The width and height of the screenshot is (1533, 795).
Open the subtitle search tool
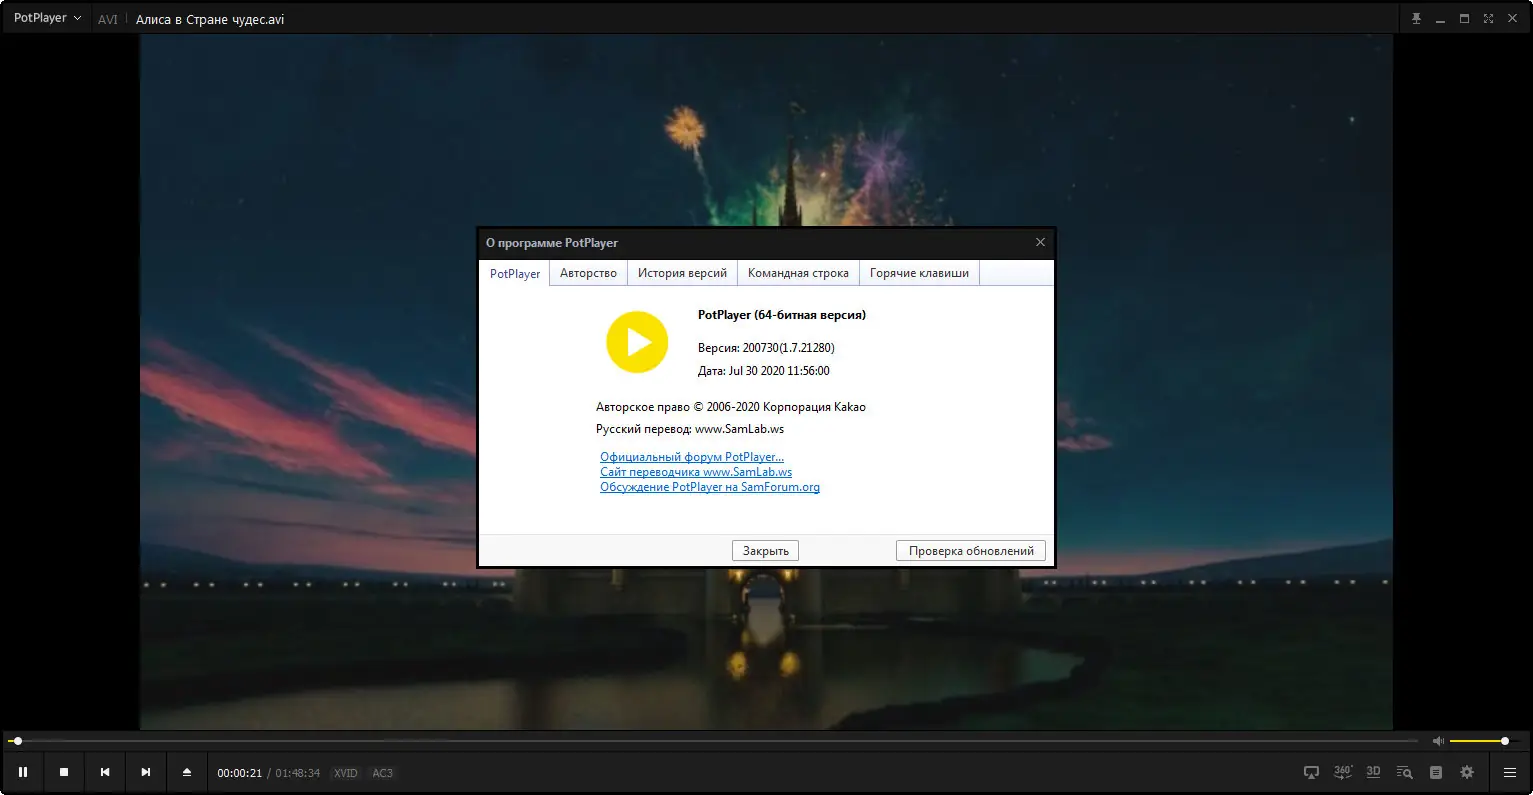tap(1403, 772)
